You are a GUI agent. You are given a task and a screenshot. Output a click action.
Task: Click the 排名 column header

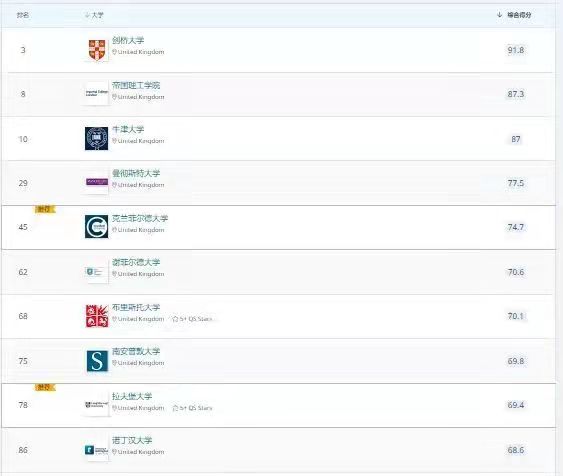23,15
